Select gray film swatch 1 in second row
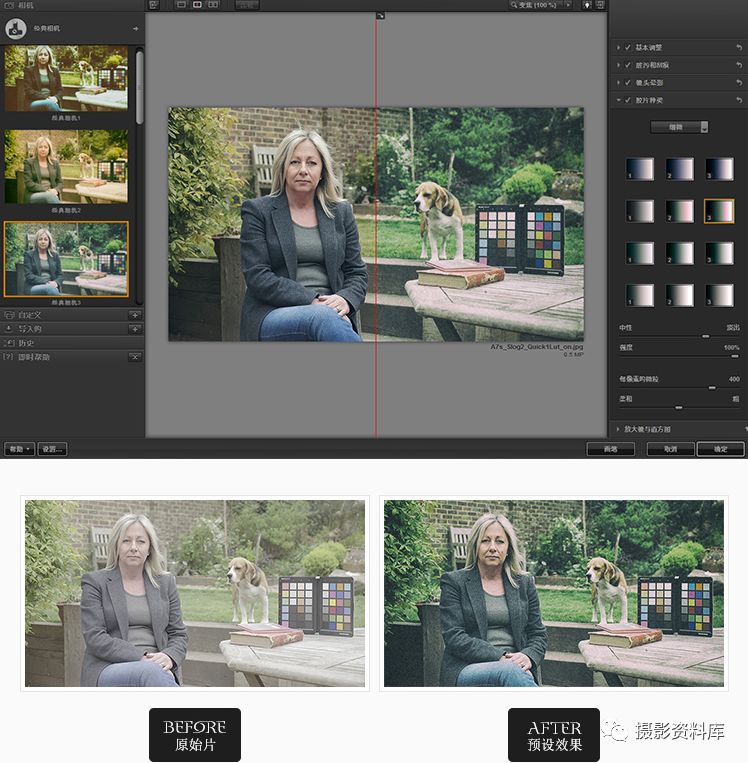 click(x=639, y=211)
